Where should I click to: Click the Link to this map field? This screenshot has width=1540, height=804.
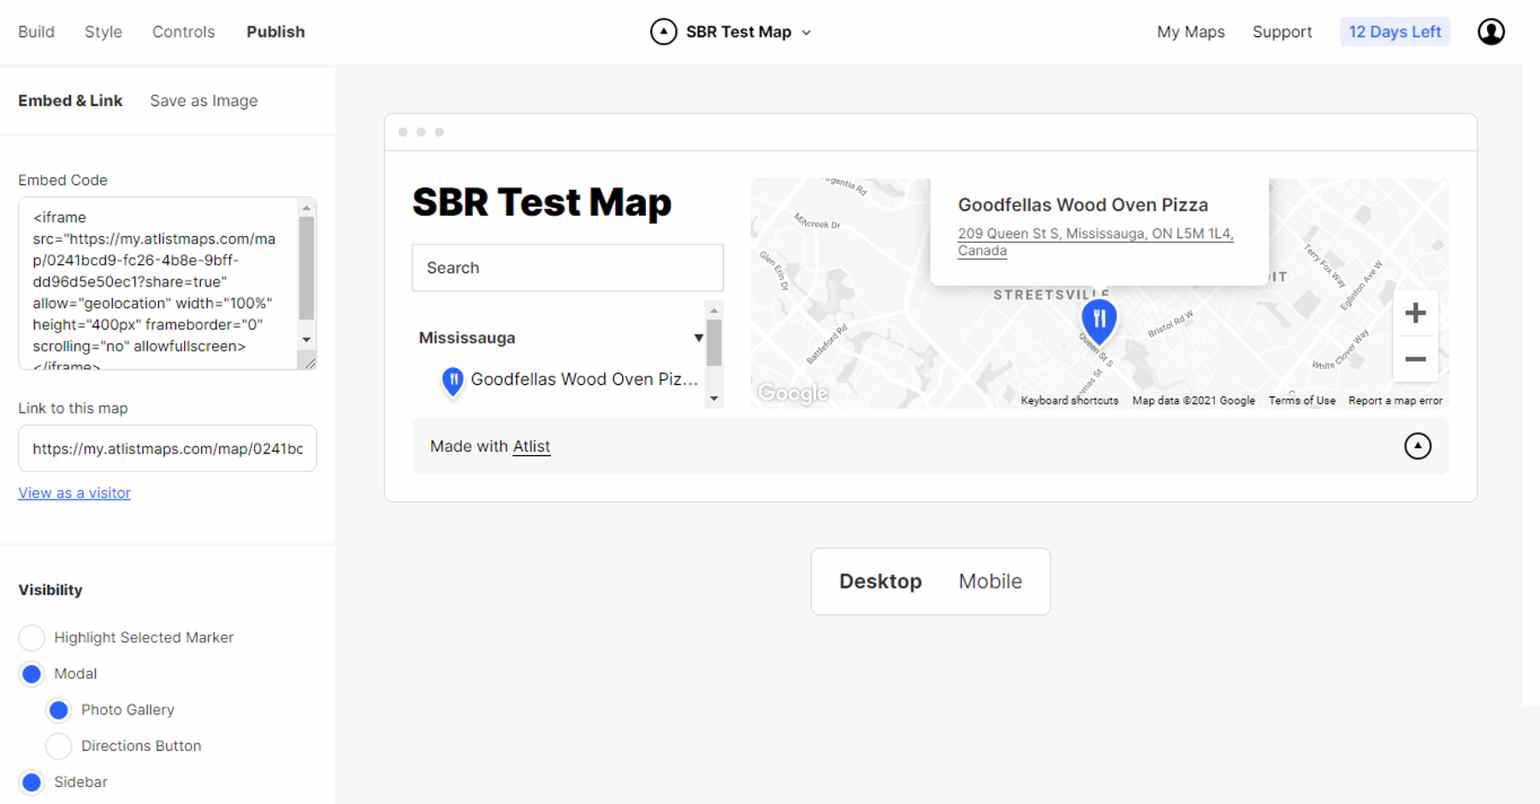(x=167, y=449)
